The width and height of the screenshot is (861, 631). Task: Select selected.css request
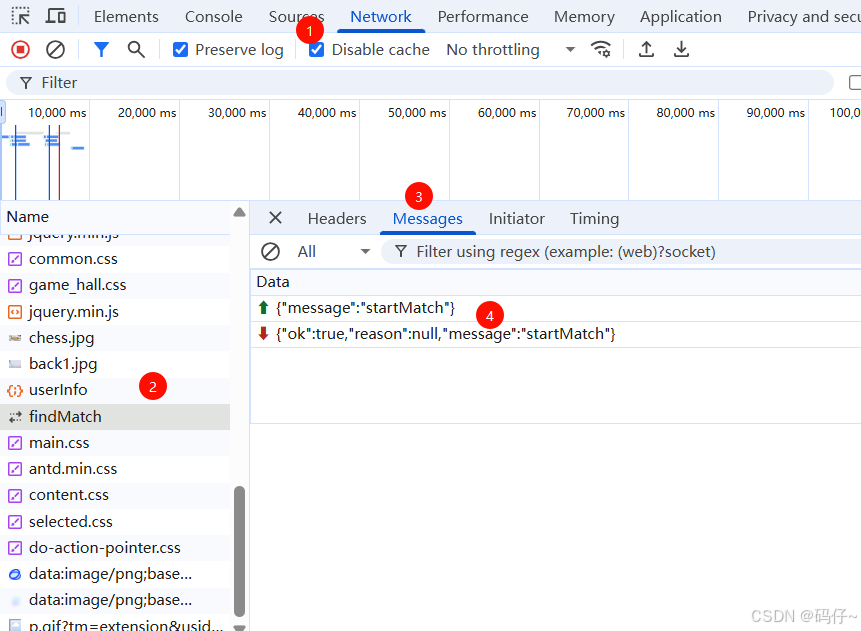[x=115, y=522]
